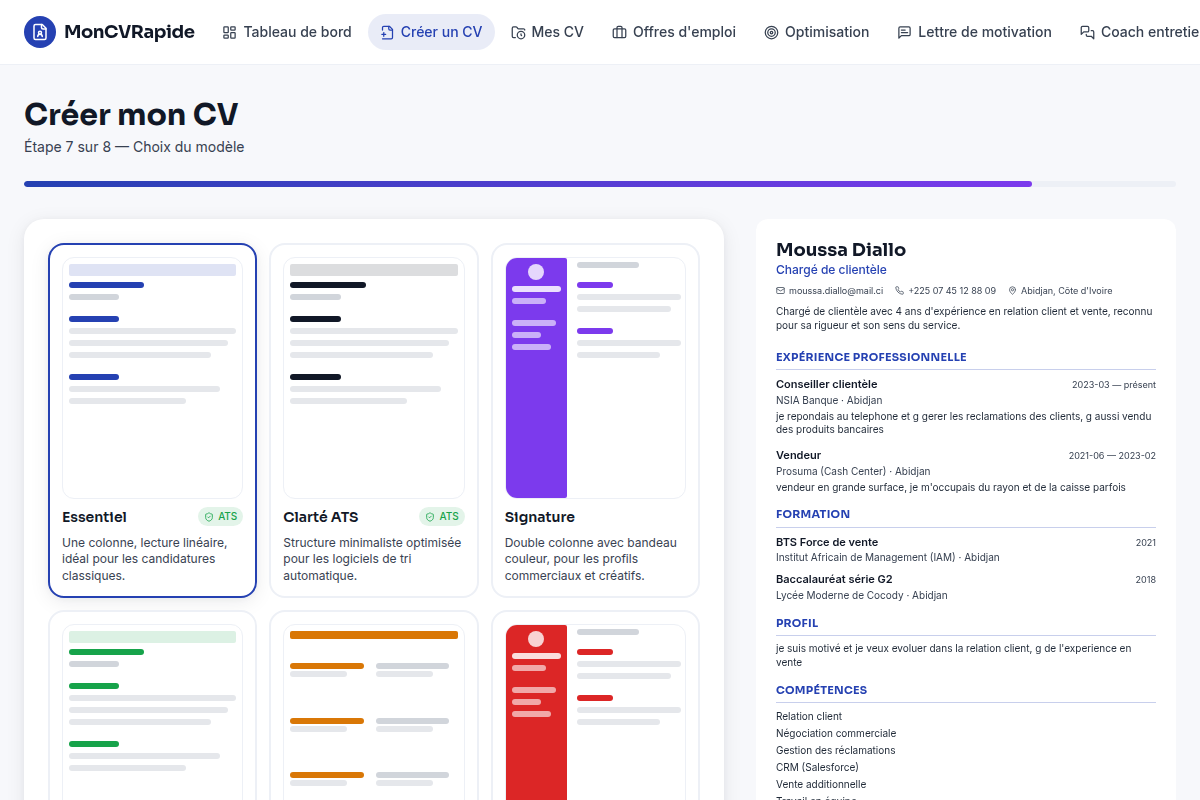This screenshot has height=800, width=1200.
Task: Click the Offres d'emploi briefcase icon
Action: click(619, 32)
